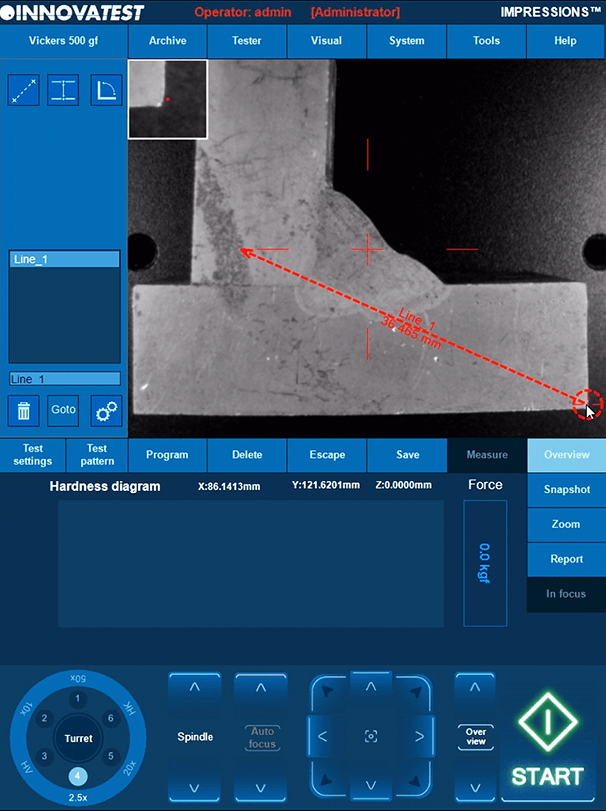Click the center stage position icon
The height and width of the screenshot is (811, 606).
[371, 737]
